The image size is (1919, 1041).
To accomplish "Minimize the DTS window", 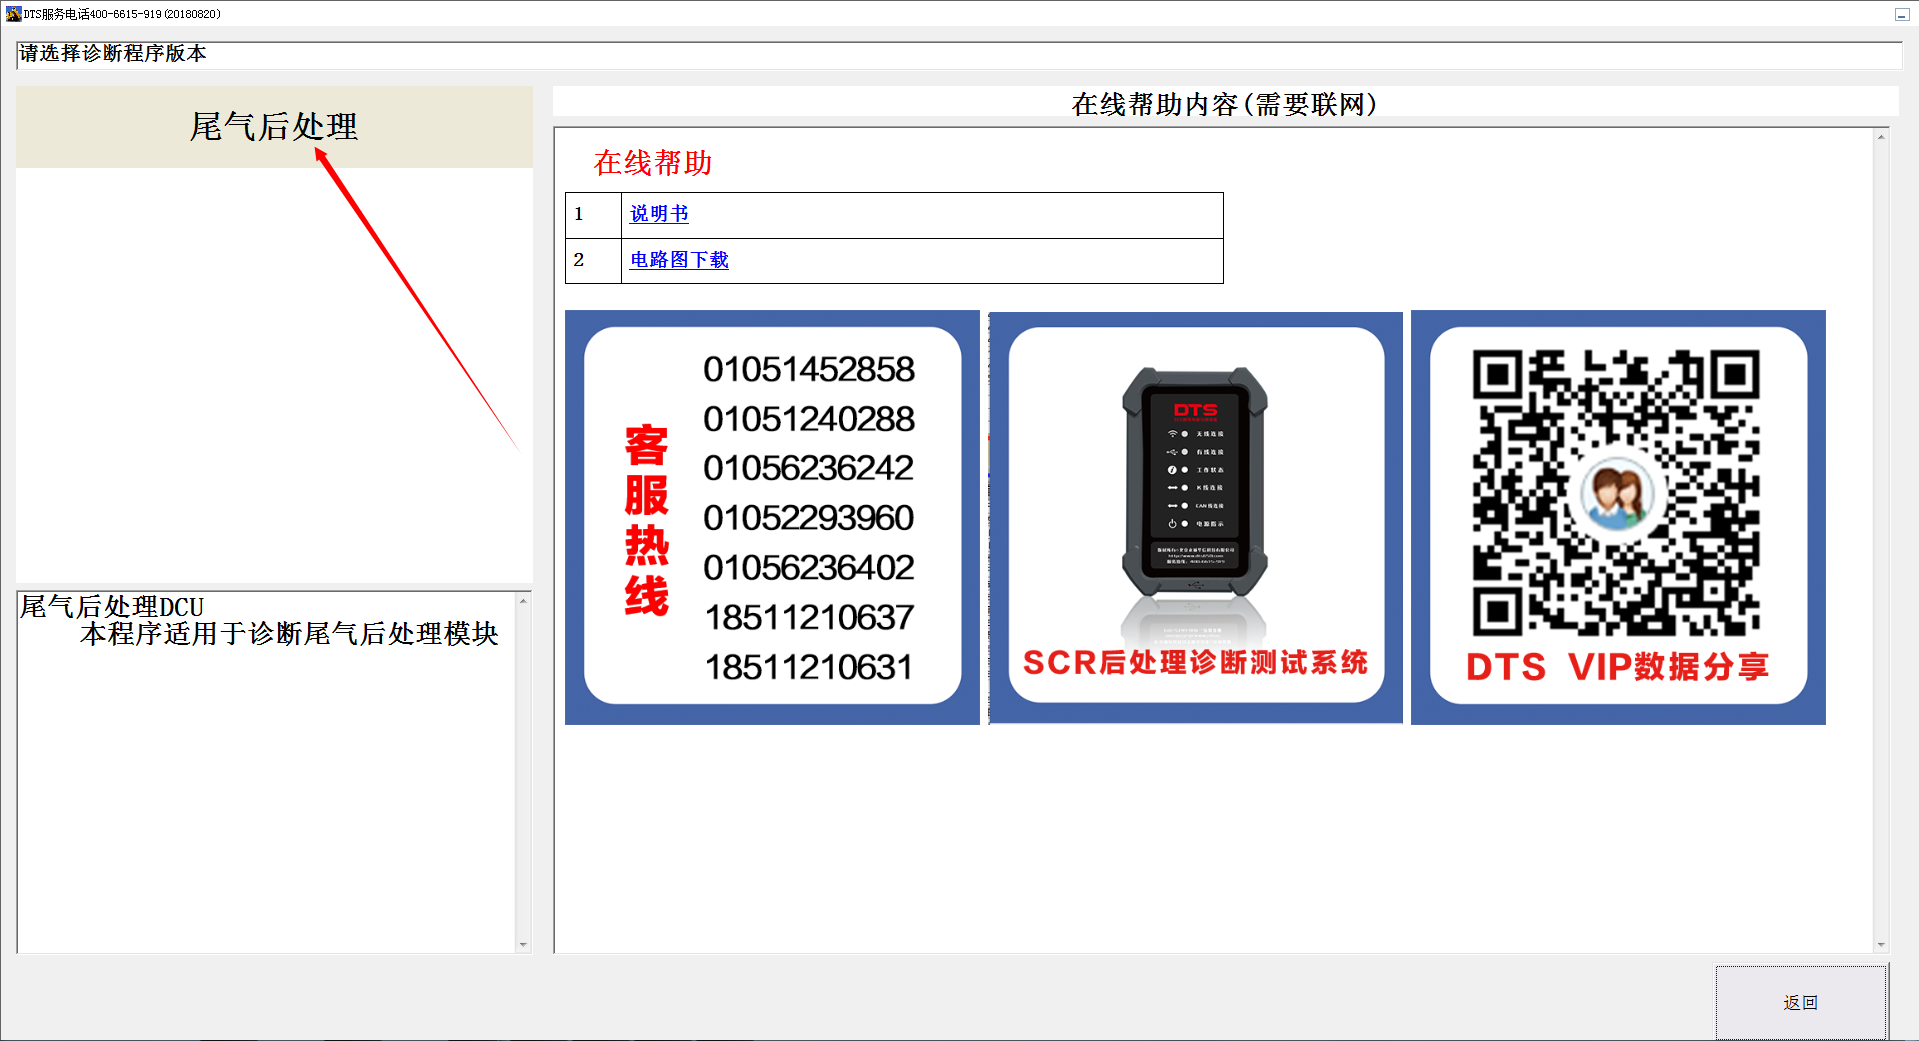I will tap(1901, 14).
